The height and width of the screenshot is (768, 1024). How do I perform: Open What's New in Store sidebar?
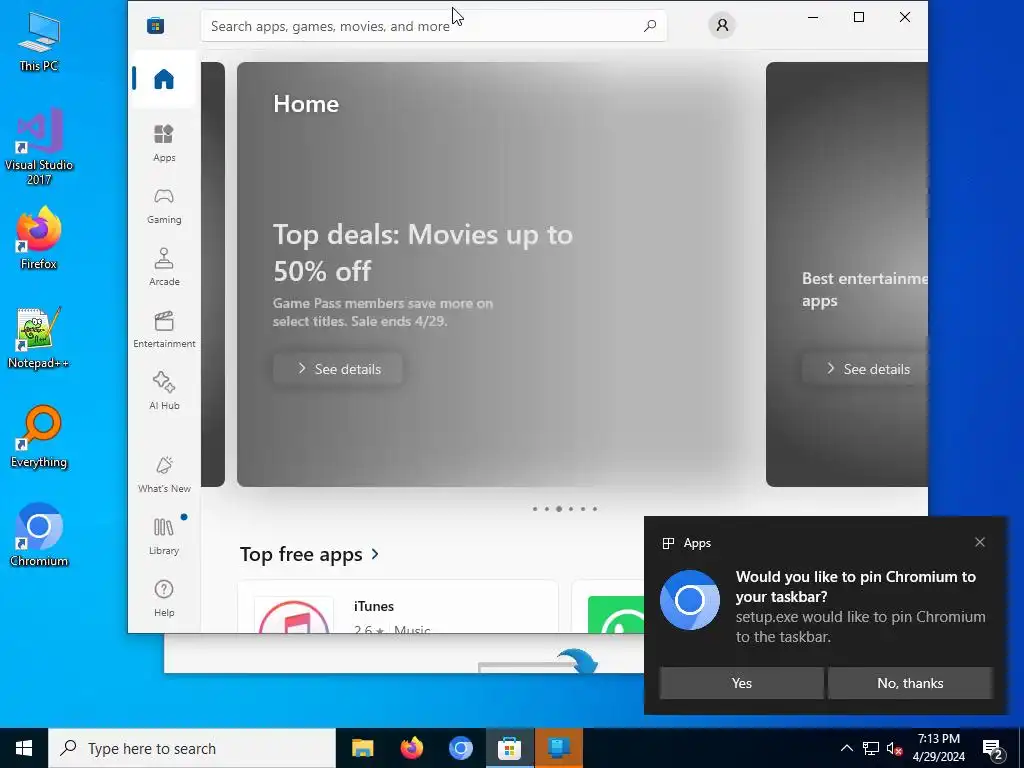coord(164,474)
